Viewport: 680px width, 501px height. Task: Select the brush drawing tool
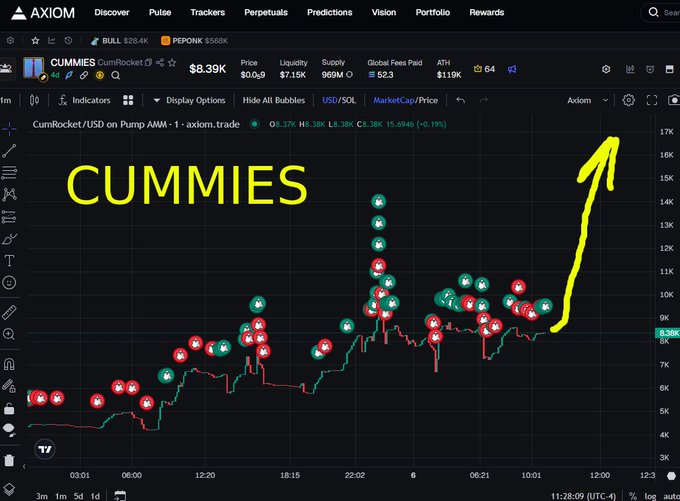click(9, 239)
